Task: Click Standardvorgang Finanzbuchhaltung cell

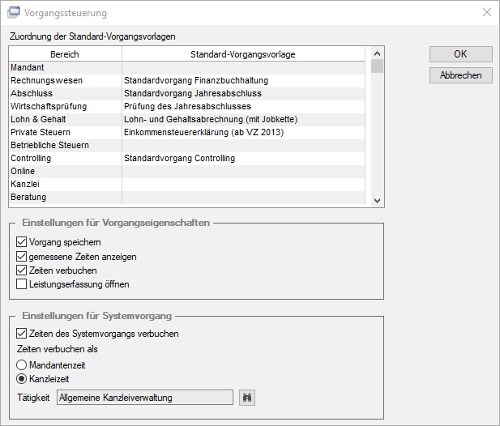Action: point(243,80)
